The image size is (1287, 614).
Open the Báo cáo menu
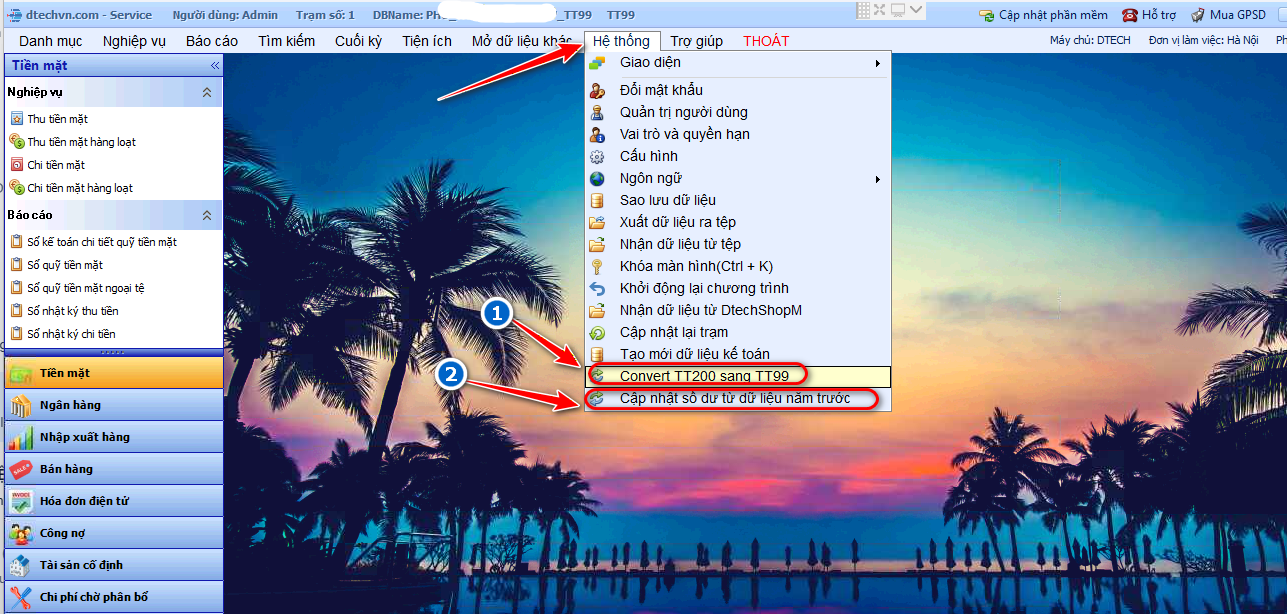point(211,41)
